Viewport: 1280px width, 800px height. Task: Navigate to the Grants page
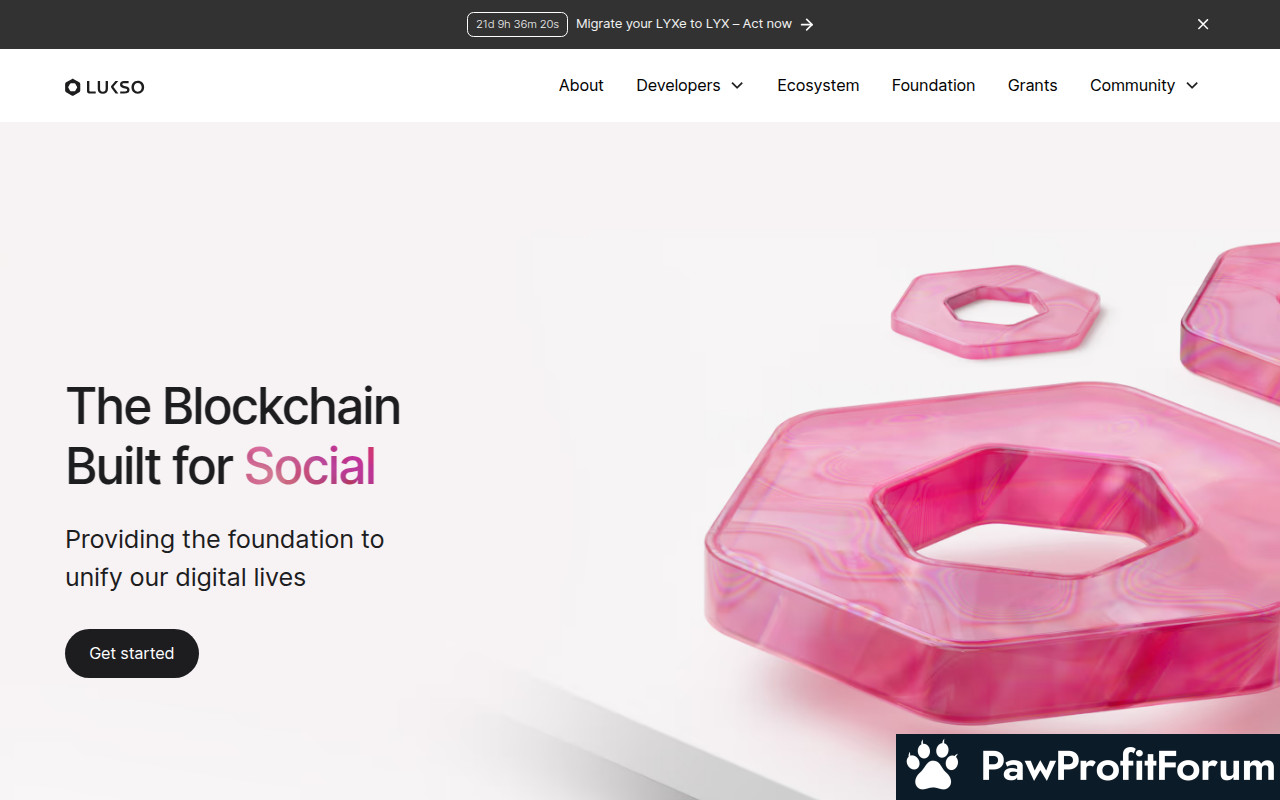[x=1032, y=86]
